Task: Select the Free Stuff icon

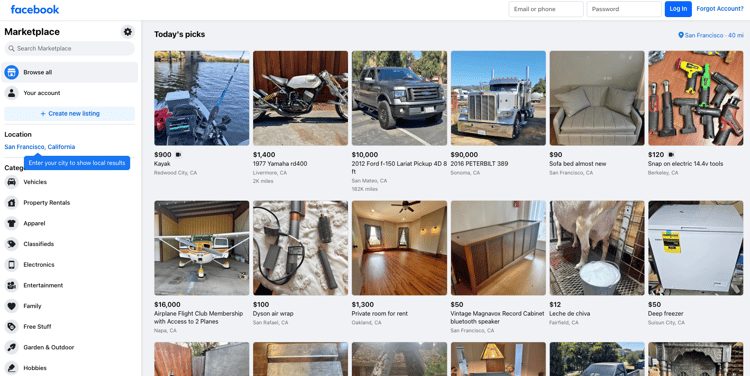Action: coord(11,327)
